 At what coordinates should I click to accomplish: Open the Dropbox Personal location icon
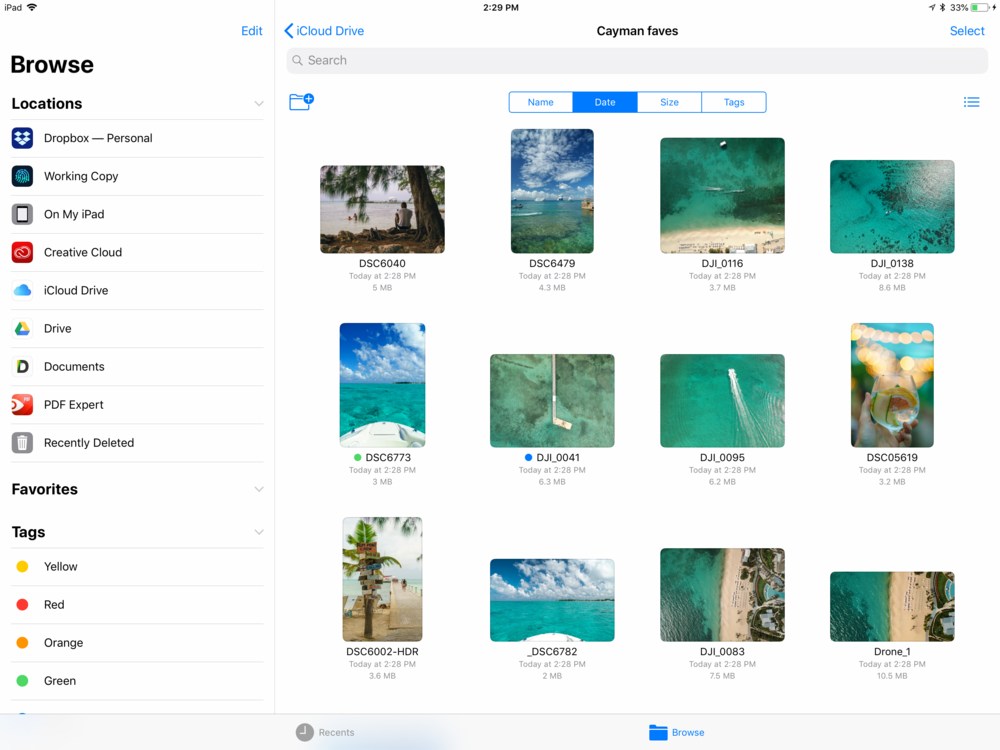click(x=22, y=138)
